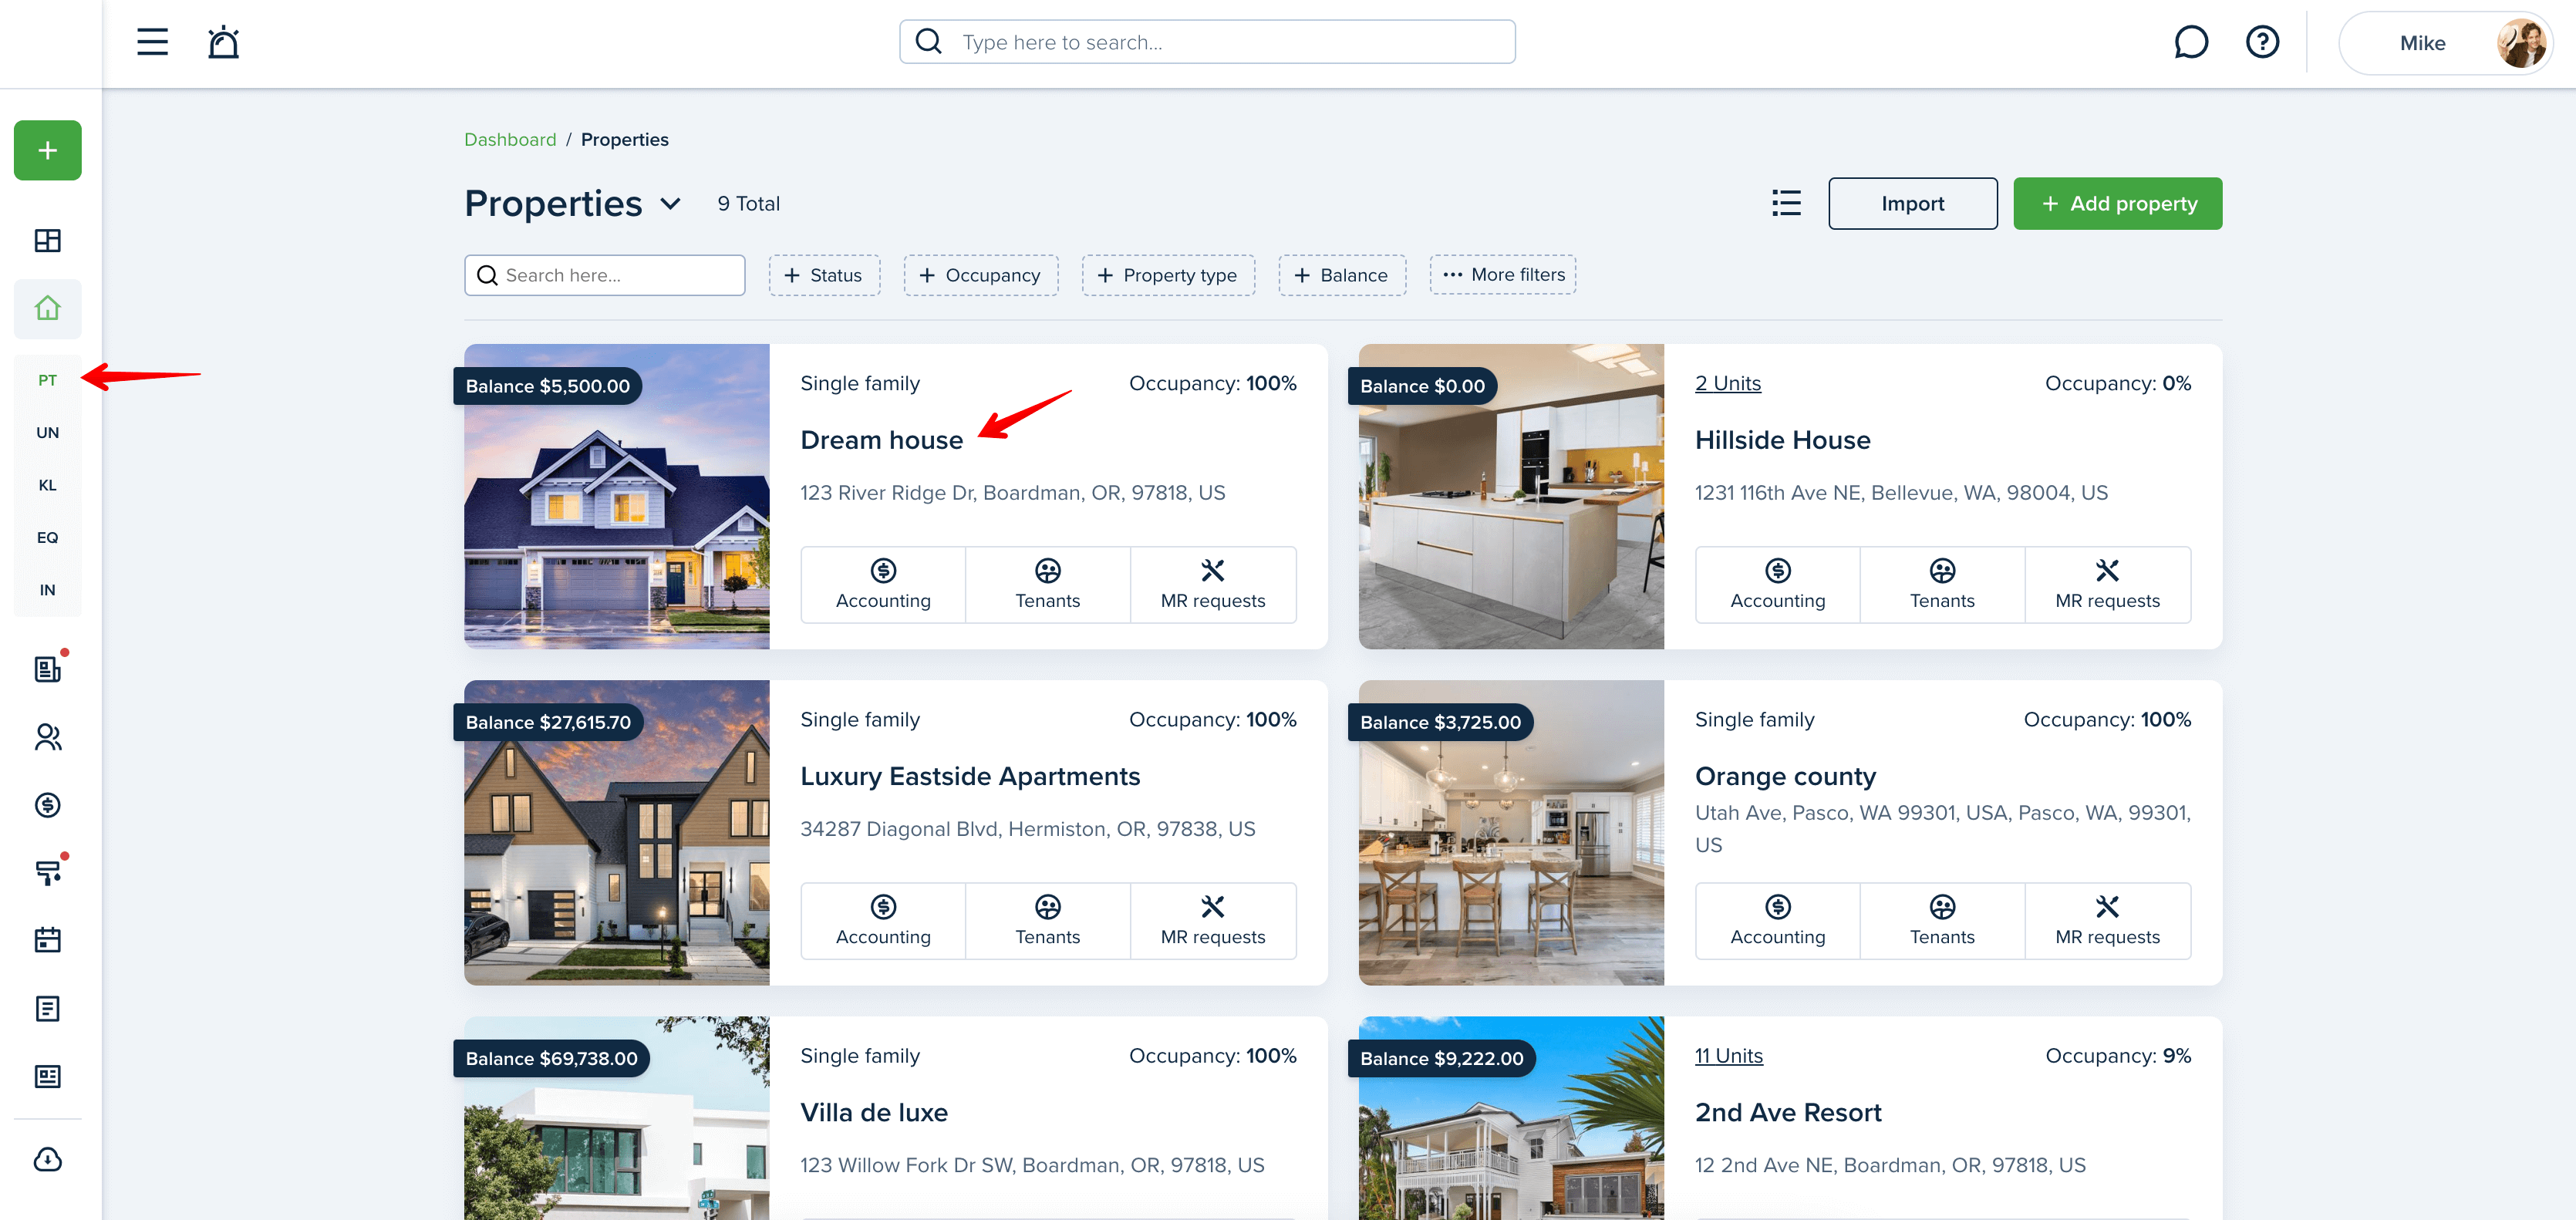2576x1220 pixels.
Task: Open Accounting for Hillside House
Action: [1777, 585]
